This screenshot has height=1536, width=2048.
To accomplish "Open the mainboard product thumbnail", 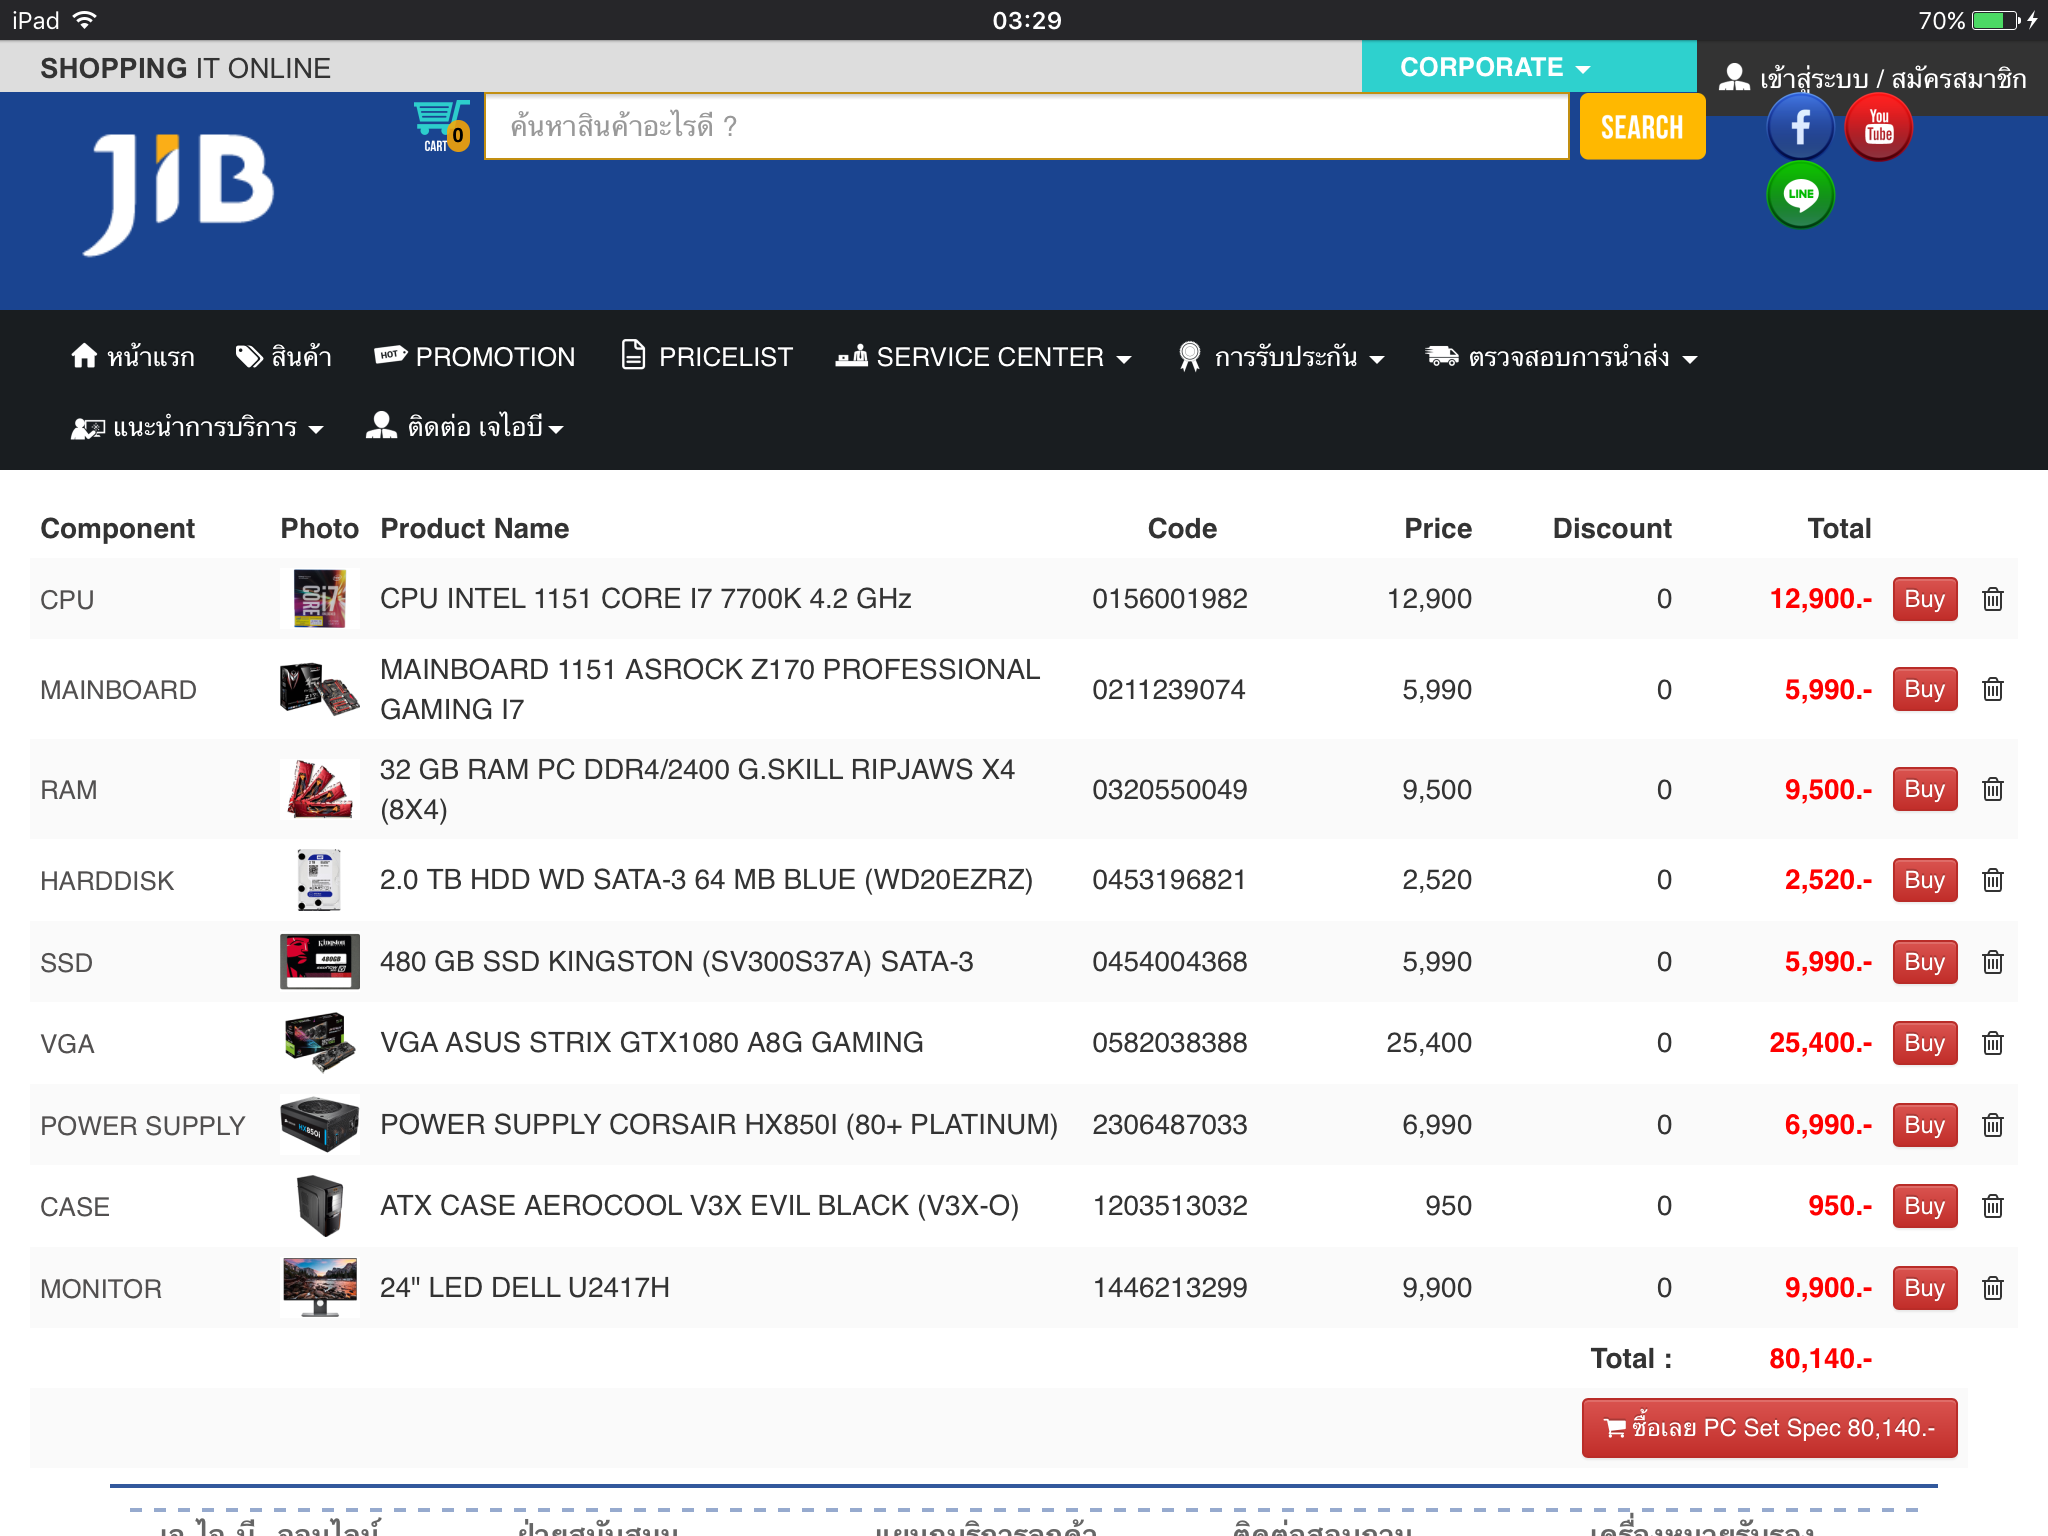I will click(320, 689).
